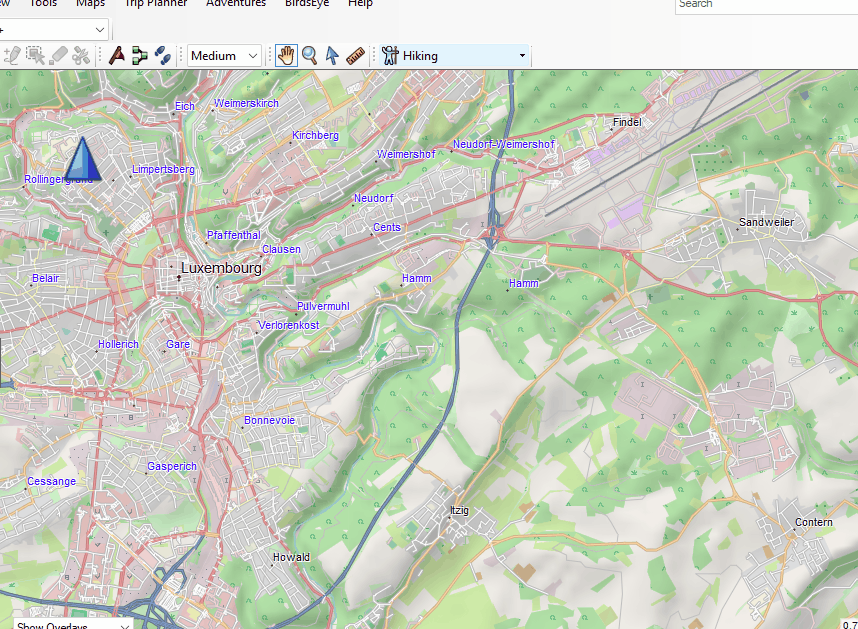Open the Adventures menu

pos(236,4)
